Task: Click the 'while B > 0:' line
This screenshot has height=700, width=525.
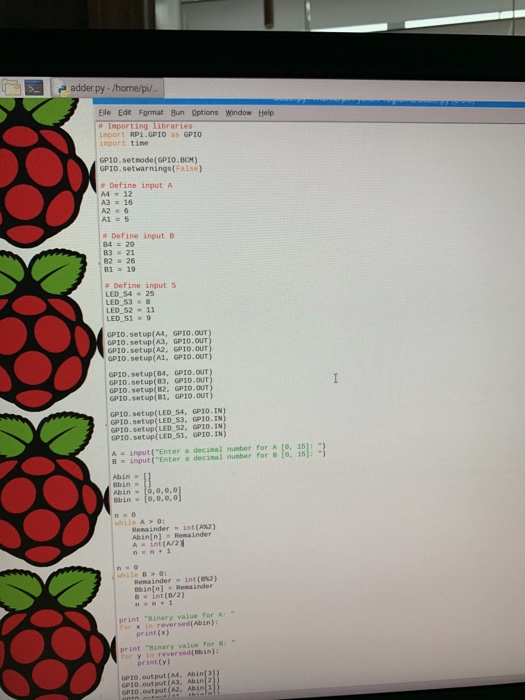Action: click(x=142, y=574)
